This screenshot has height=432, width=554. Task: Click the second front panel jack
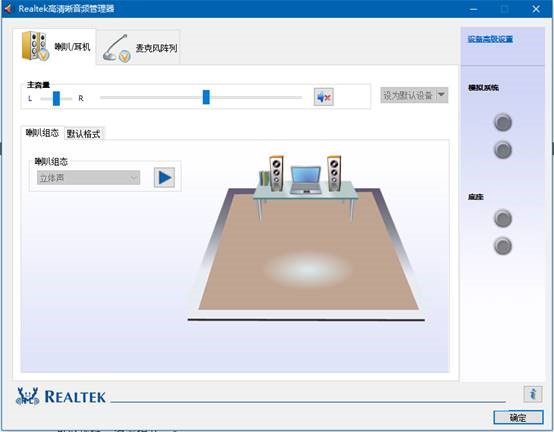[503, 246]
